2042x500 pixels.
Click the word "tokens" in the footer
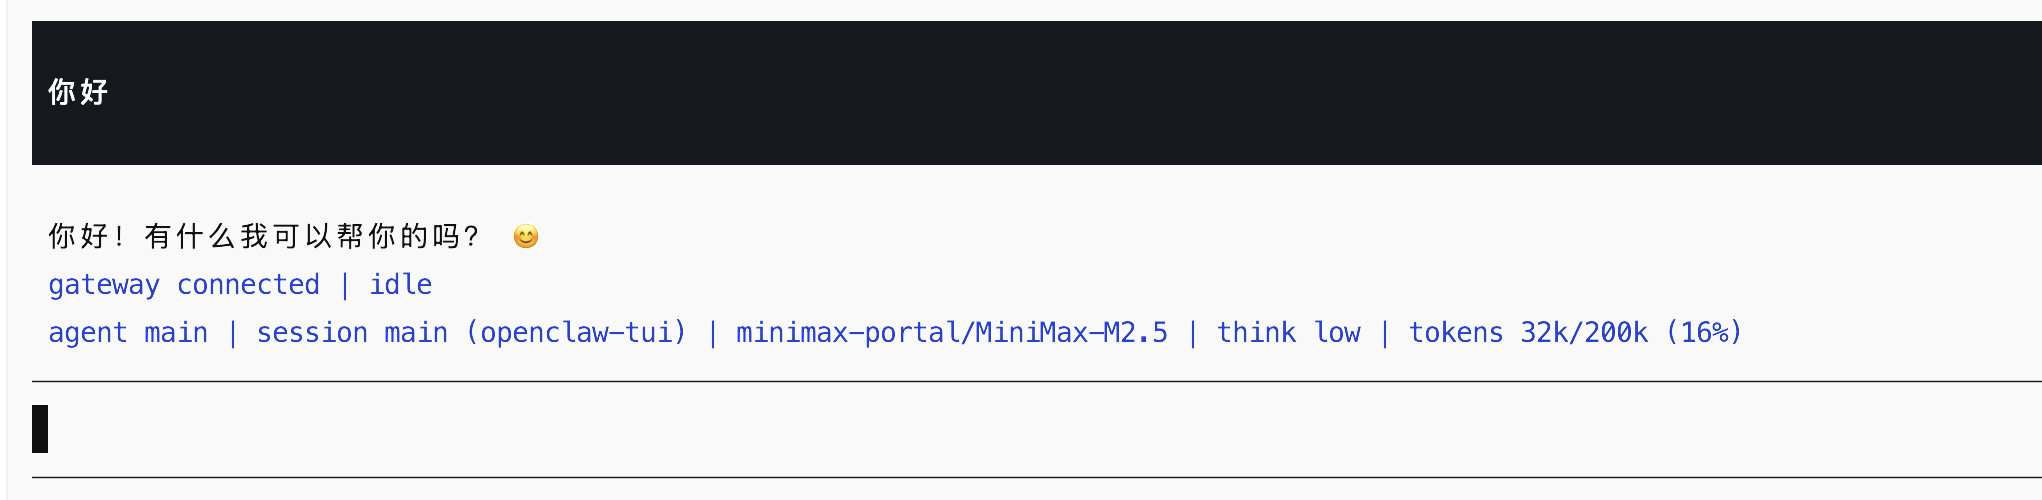click(x=1455, y=333)
